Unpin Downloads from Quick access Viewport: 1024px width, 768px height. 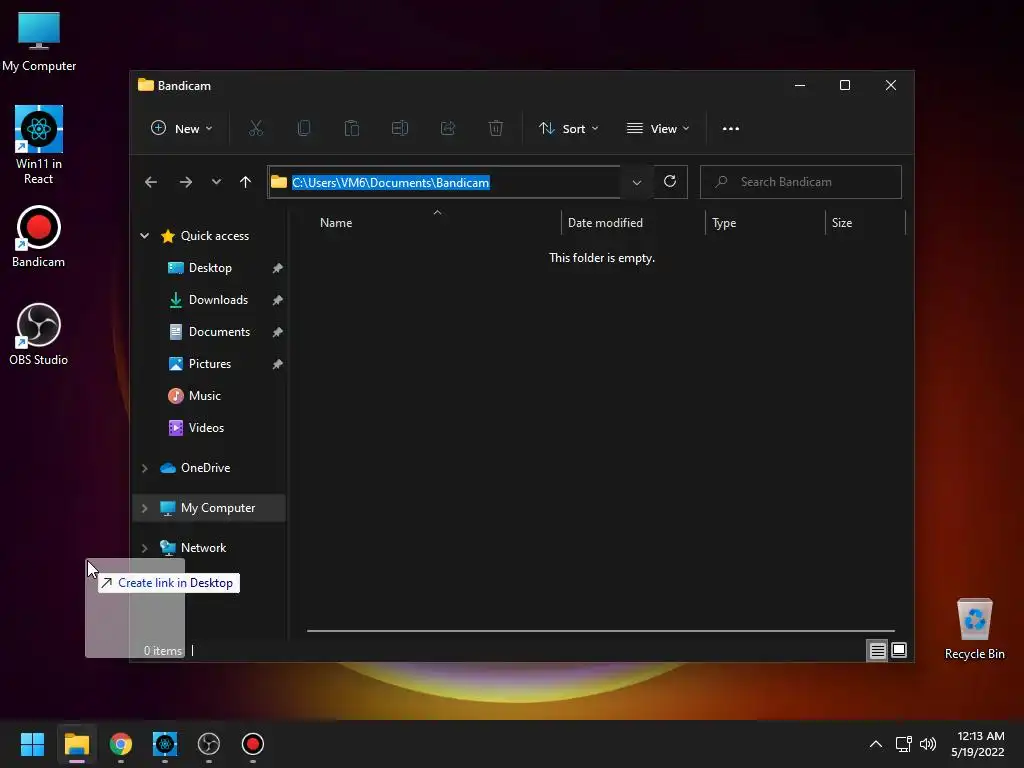click(278, 300)
